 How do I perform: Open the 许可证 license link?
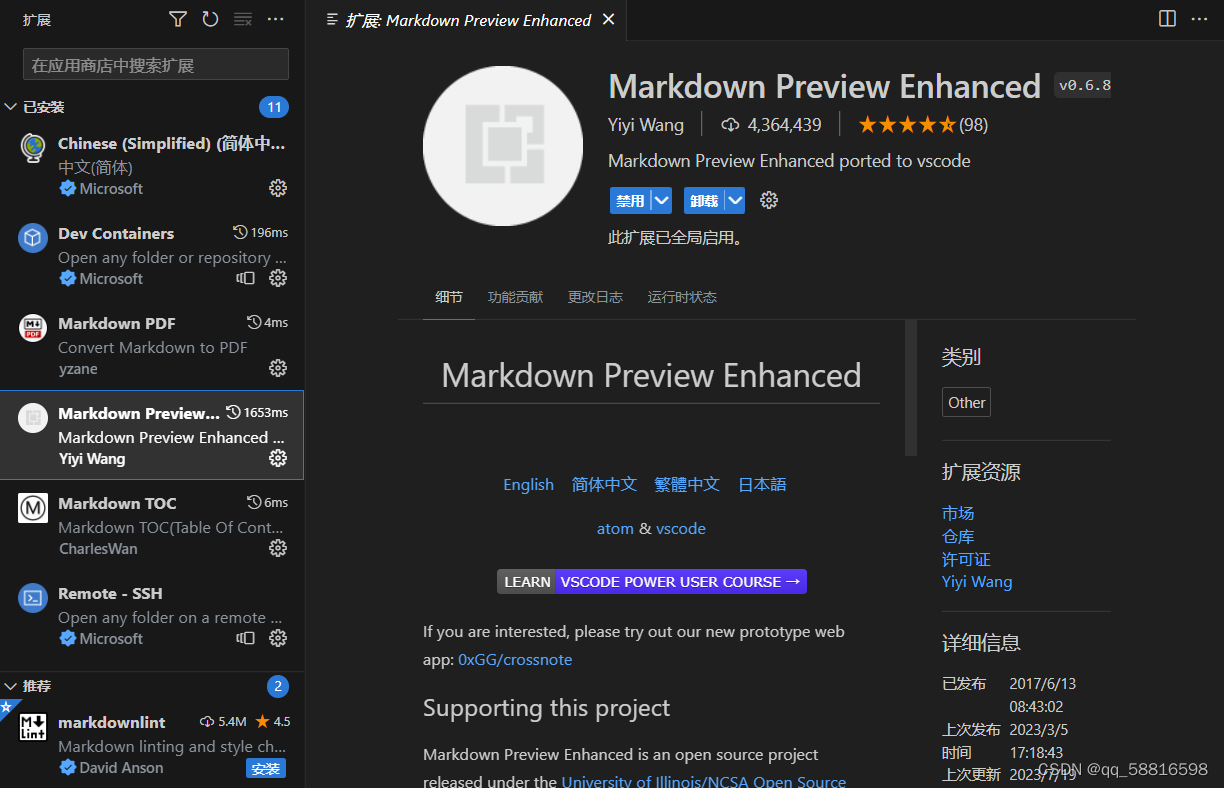(x=966, y=559)
